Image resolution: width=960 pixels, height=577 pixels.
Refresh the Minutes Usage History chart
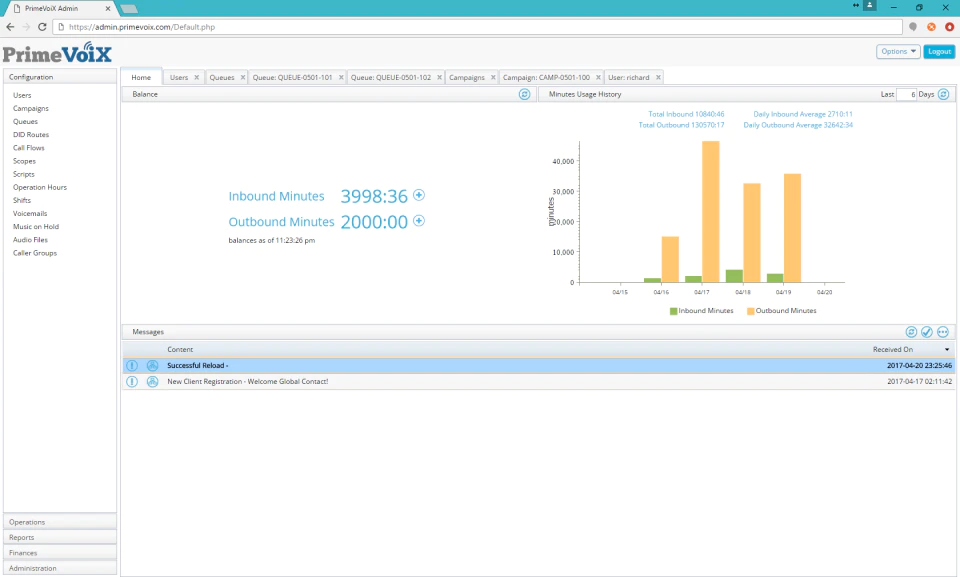(x=943, y=94)
